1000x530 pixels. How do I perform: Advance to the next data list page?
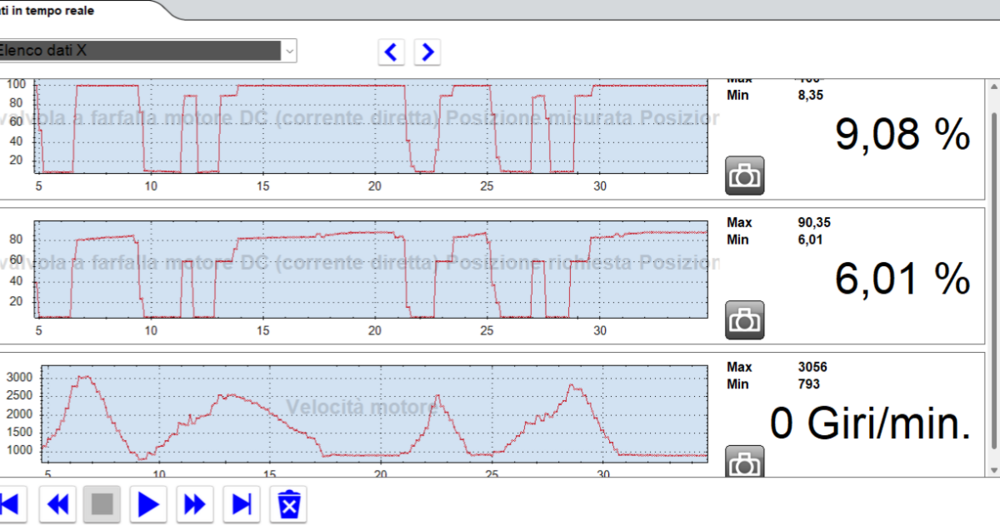tap(428, 52)
